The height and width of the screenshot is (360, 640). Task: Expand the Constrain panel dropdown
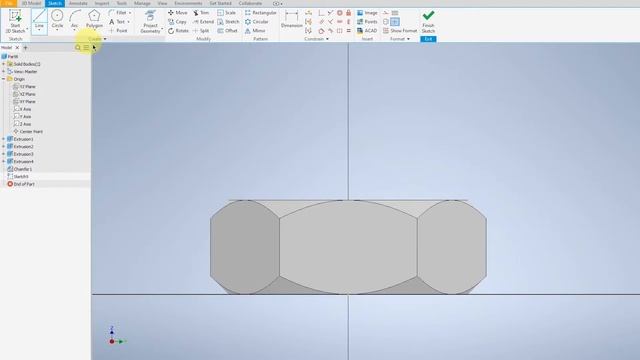click(x=327, y=39)
